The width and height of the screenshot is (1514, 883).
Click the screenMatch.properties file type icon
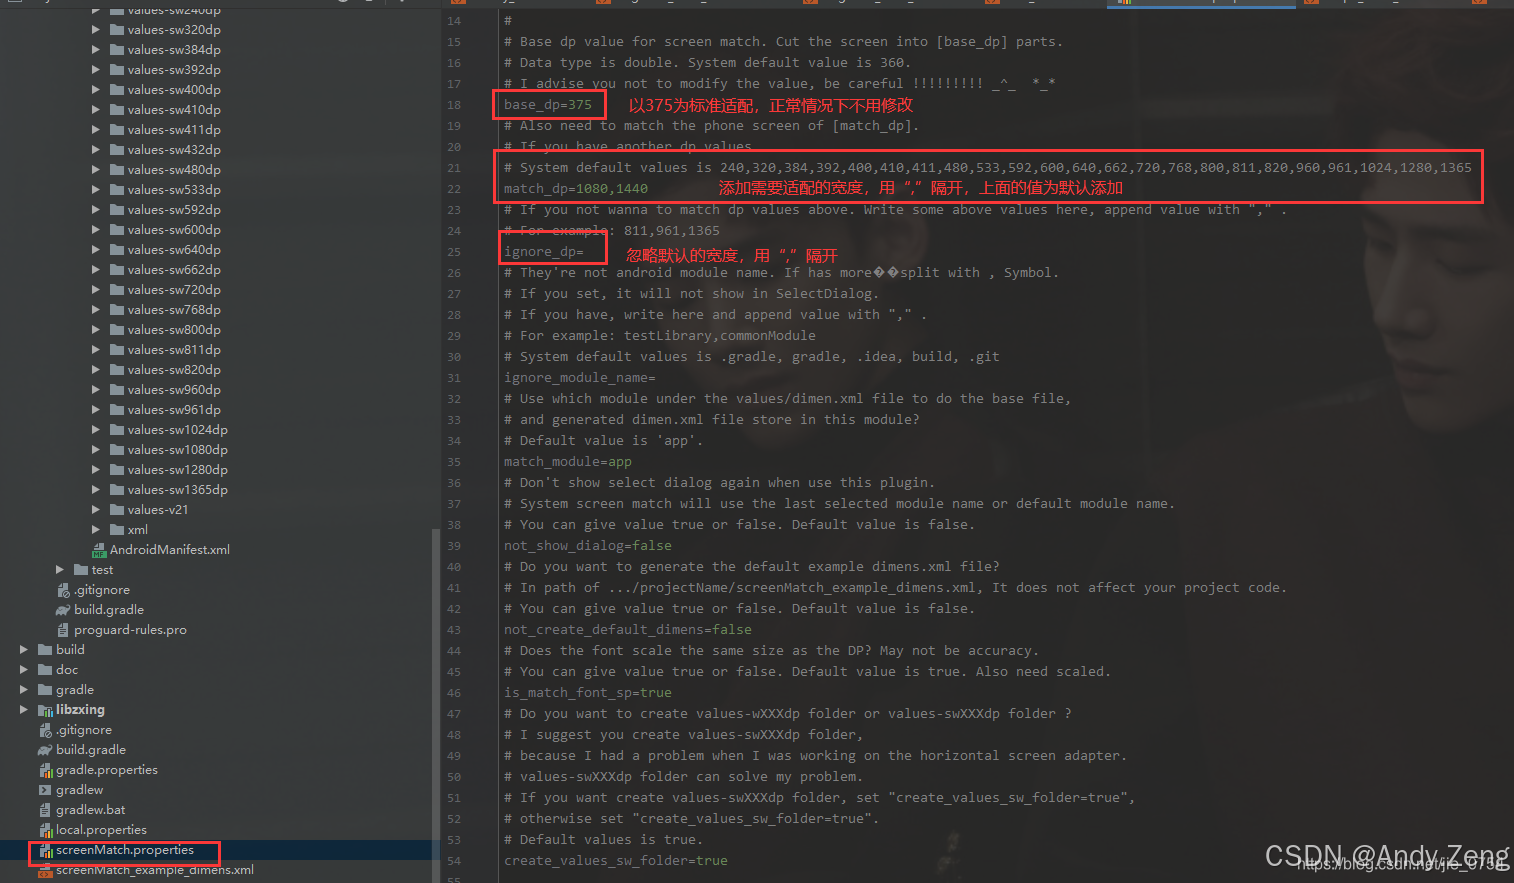tap(47, 850)
